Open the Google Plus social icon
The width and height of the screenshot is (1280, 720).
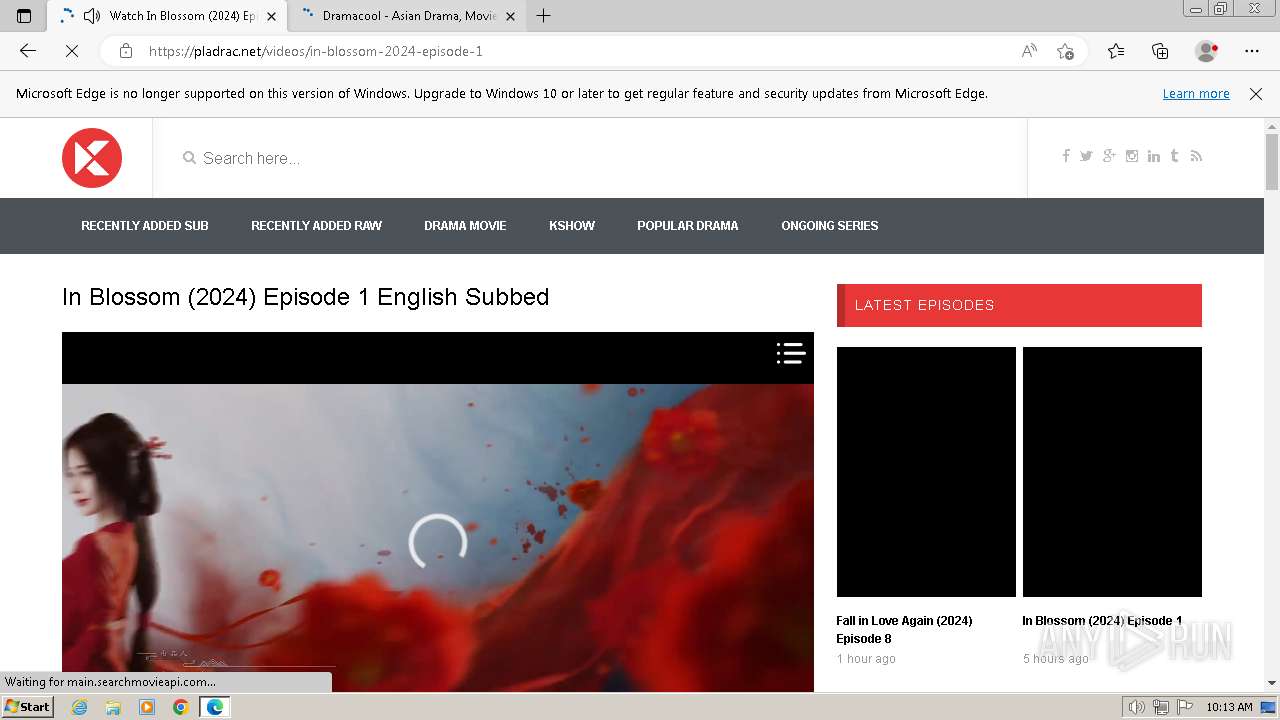[1109, 156]
